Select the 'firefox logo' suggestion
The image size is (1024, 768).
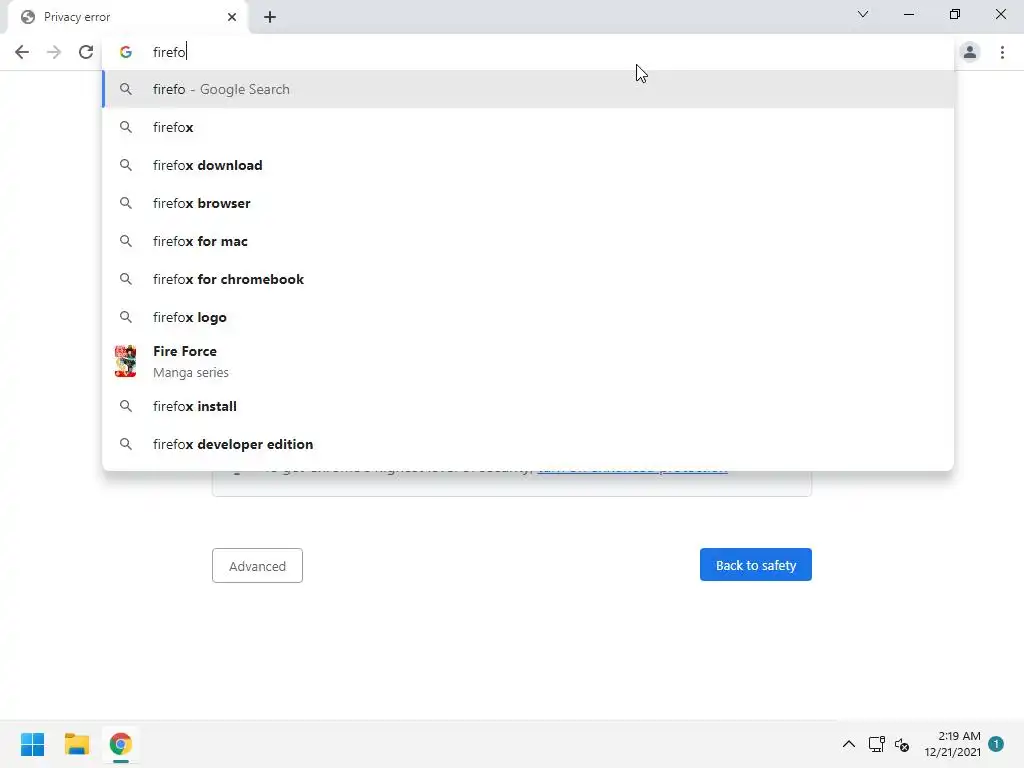click(528, 317)
